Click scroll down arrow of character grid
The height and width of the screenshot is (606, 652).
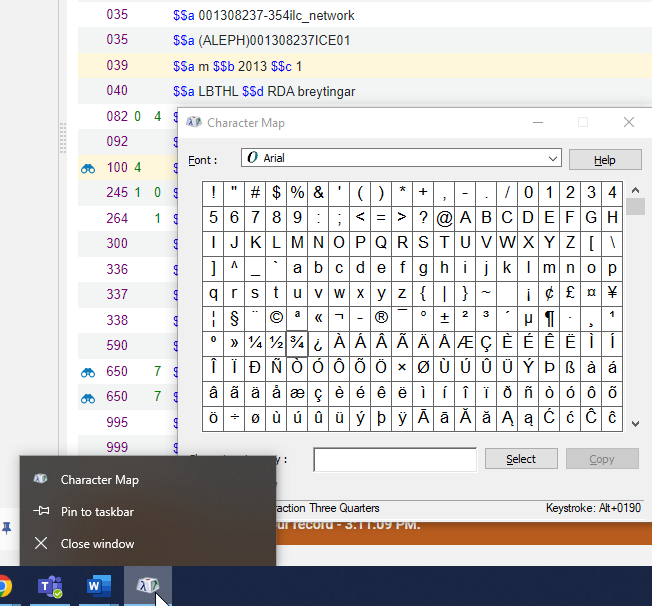coord(635,424)
